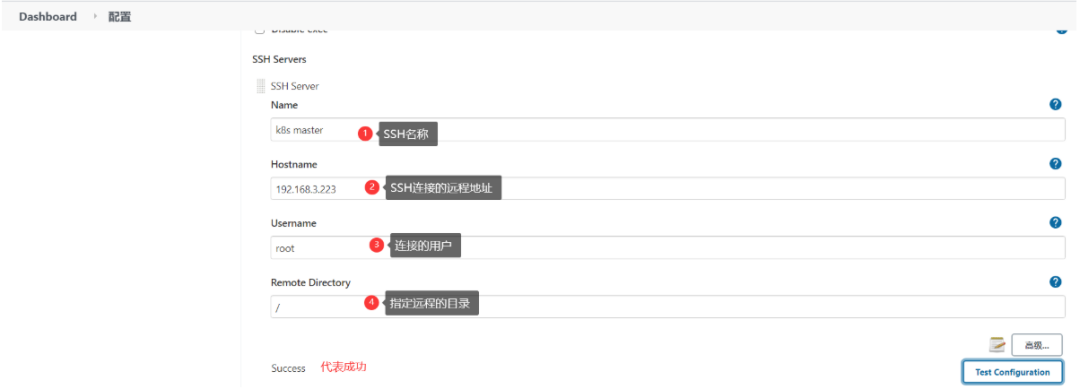Open help for the Hostname field
Viewport: 1080px width, 389px height.
pyautogui.click(x=1055, y=164)
